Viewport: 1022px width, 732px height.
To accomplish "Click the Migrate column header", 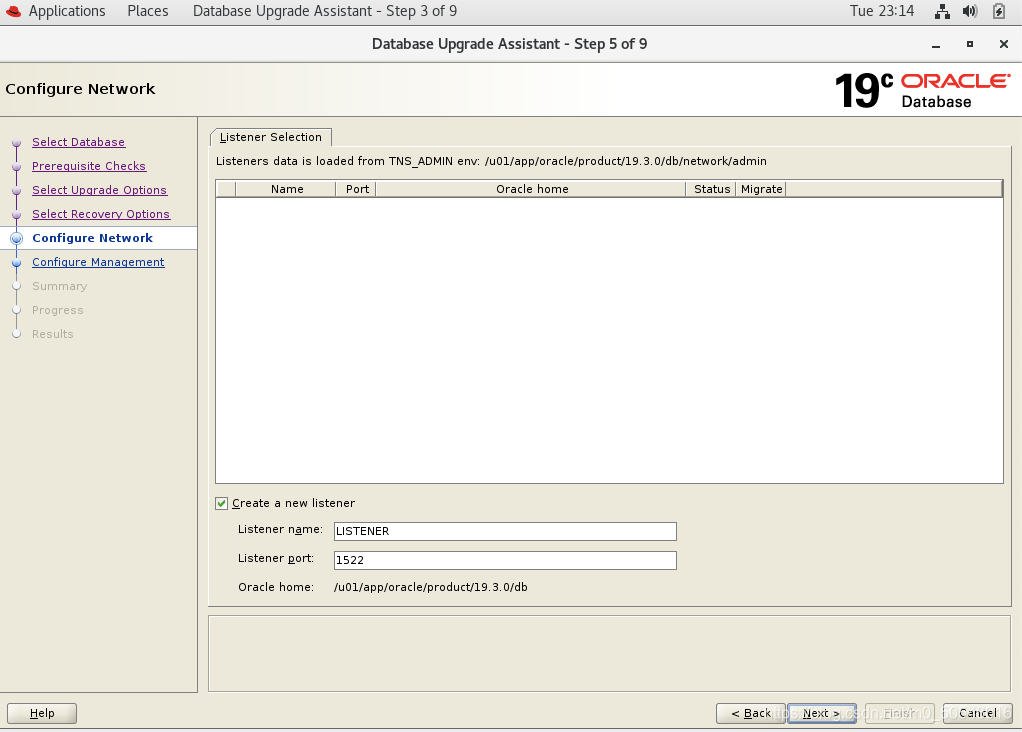I will [x=761, y=189].
